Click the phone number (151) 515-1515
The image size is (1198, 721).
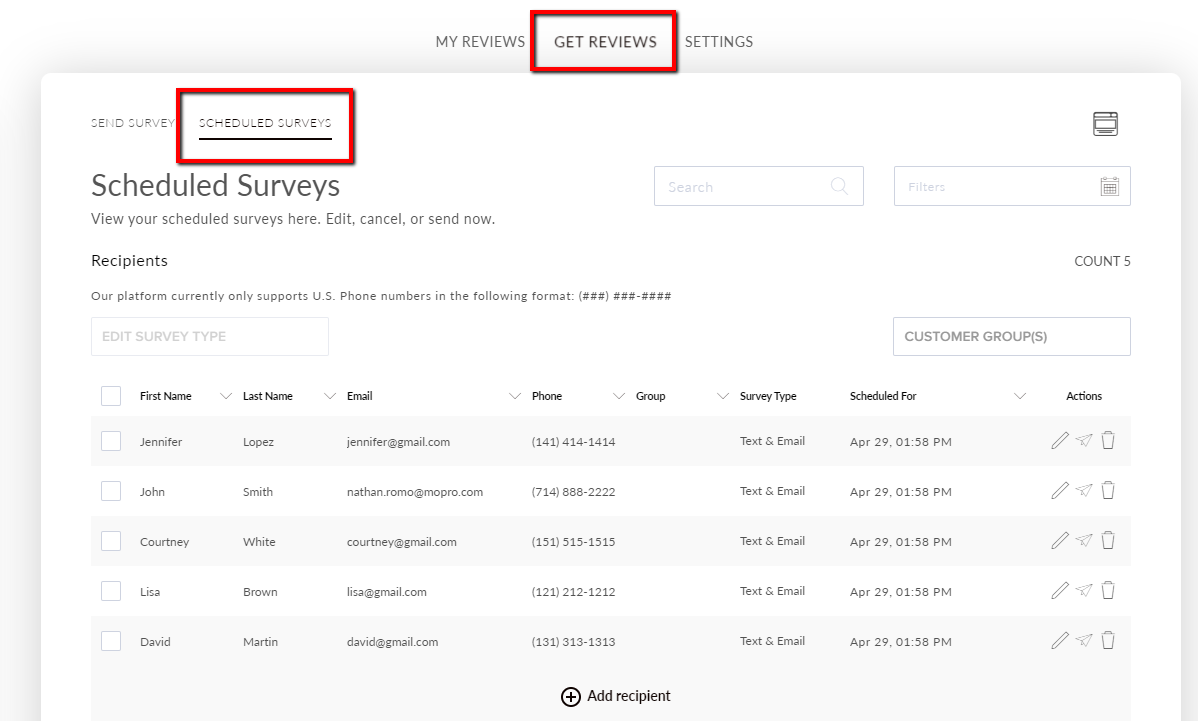[x=573, y=542]
